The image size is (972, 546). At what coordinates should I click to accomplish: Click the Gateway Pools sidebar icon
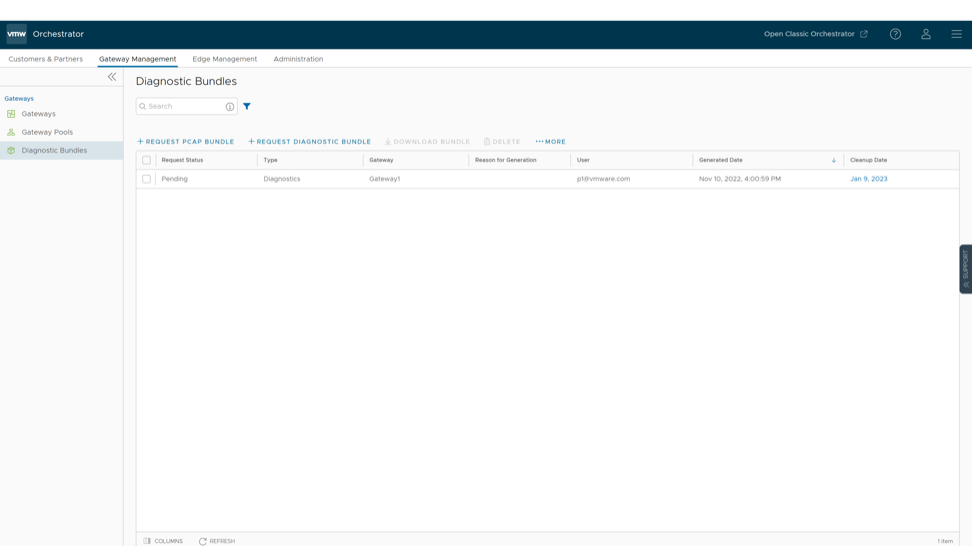[x=11, y=132]
